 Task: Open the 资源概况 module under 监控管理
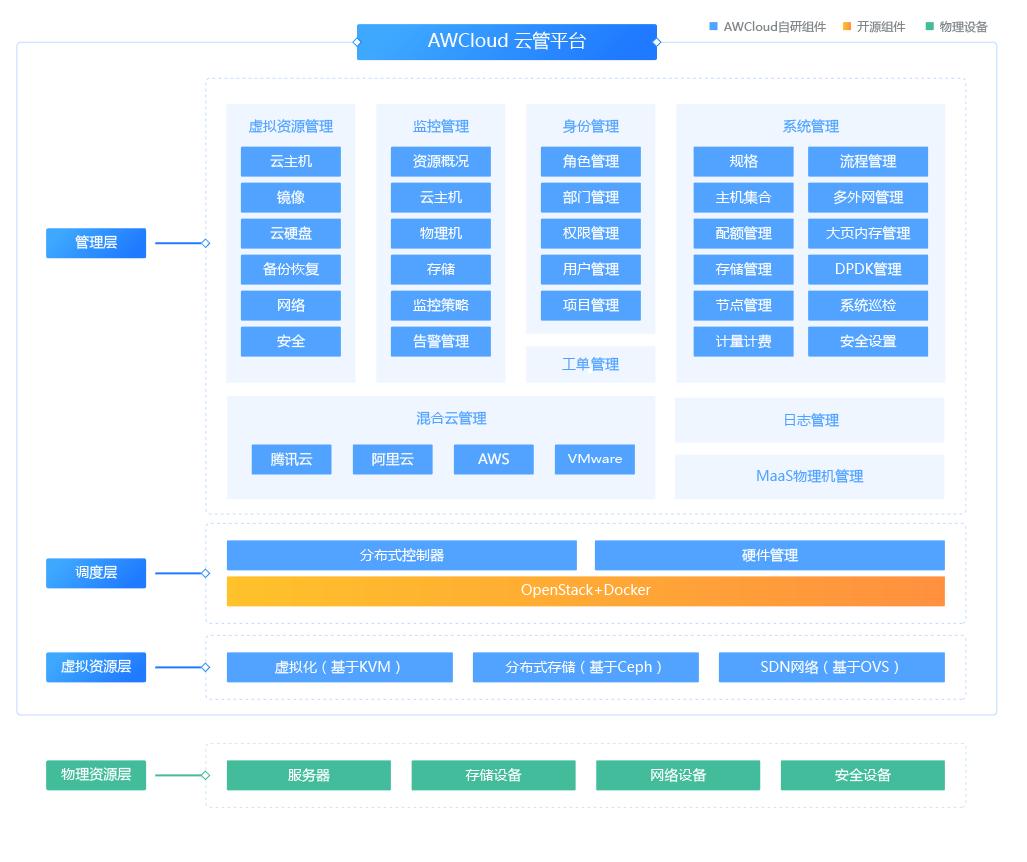(x=440, y=161)
